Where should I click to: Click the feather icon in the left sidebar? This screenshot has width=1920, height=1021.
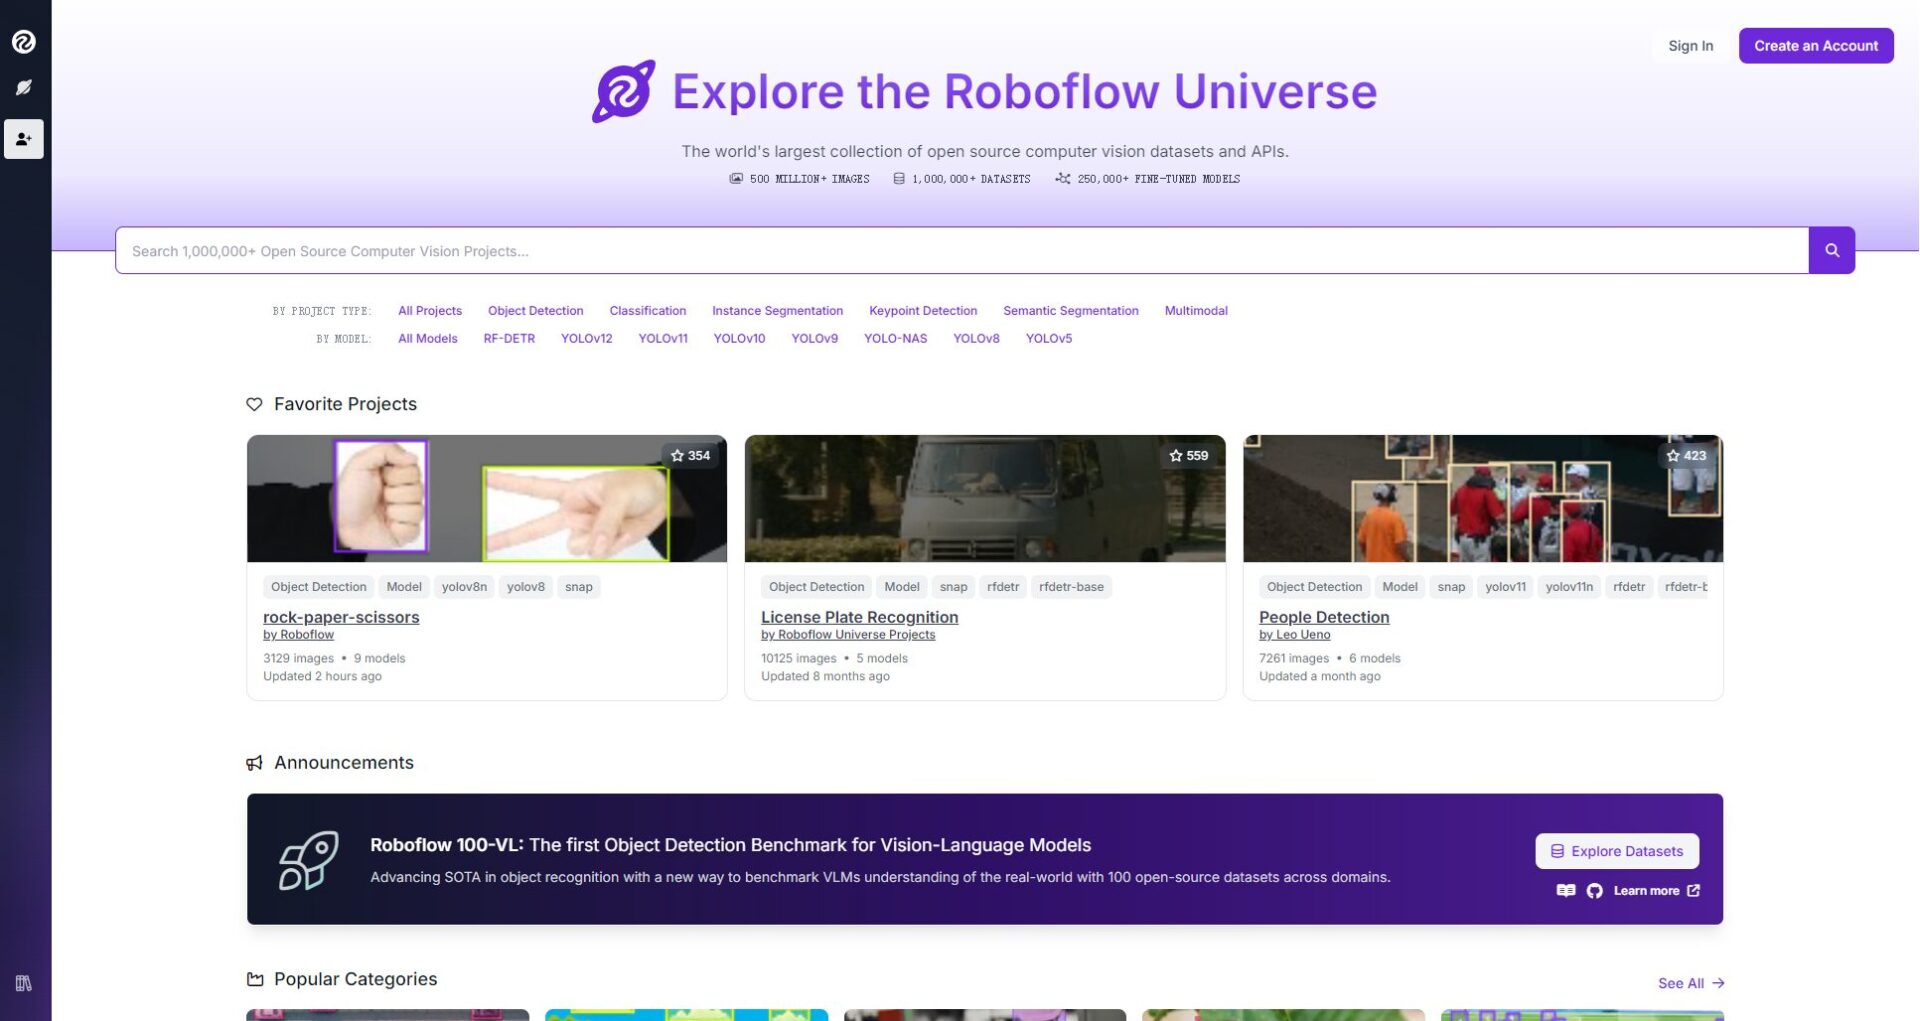pos(24,88)
